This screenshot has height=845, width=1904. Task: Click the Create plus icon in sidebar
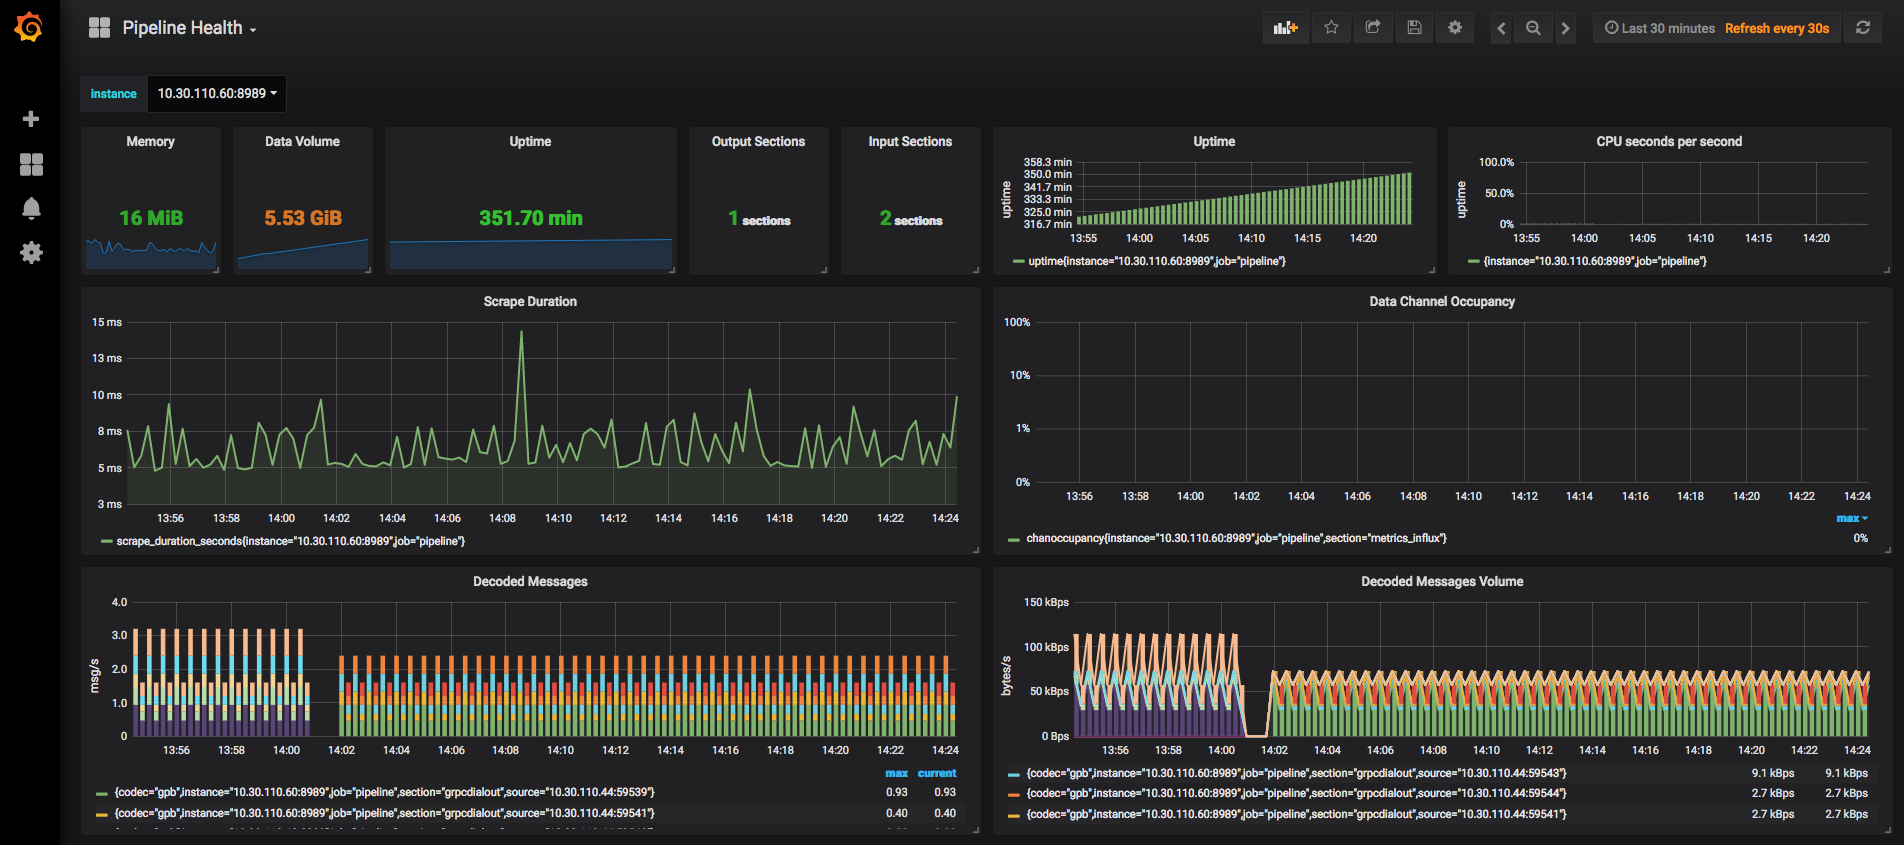[x=31, y=119]
